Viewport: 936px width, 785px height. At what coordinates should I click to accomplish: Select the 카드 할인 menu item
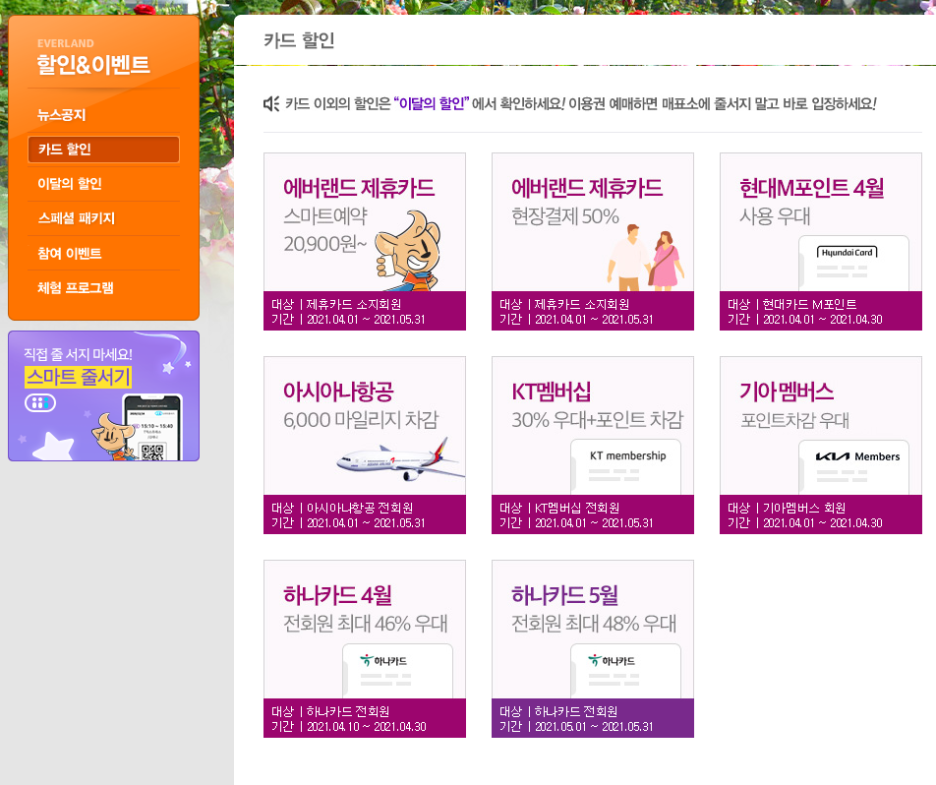[x=103, y=149]
